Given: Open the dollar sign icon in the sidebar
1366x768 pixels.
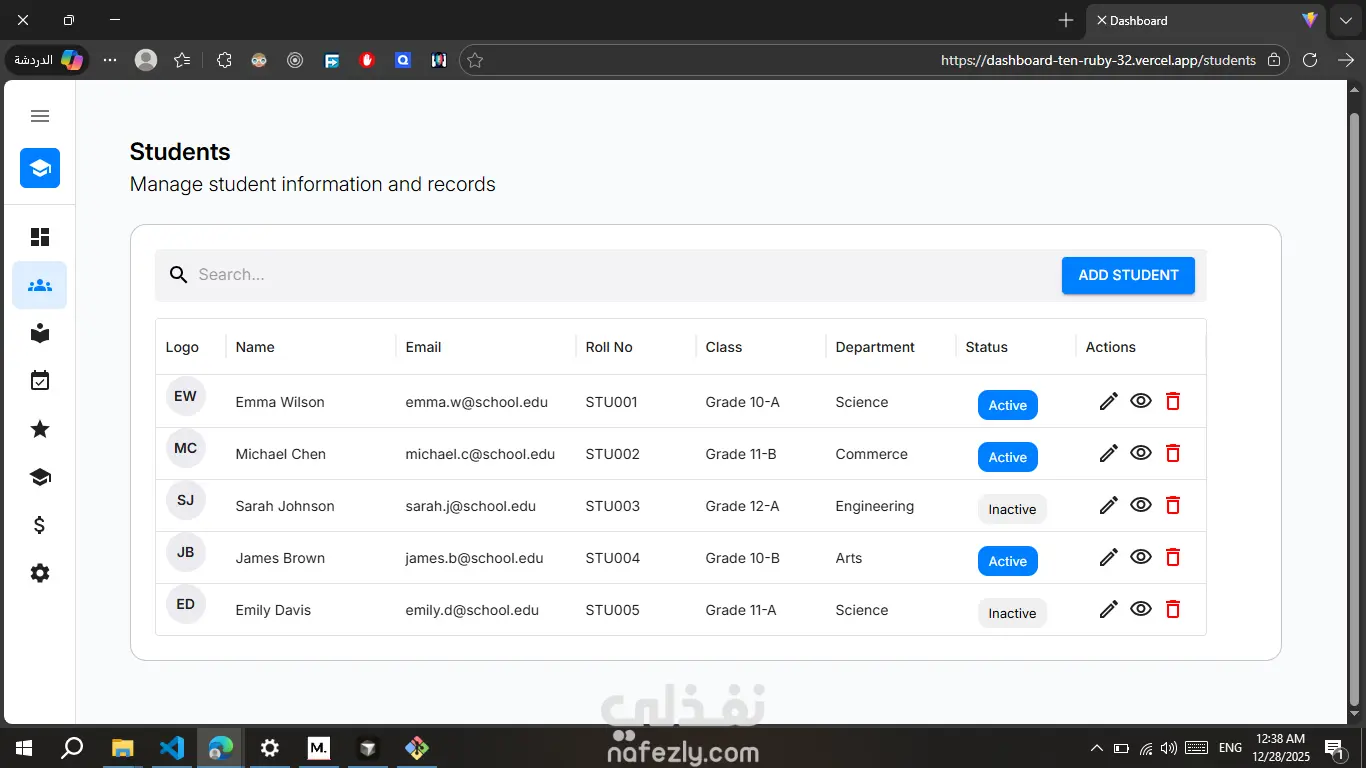Looking at the screenshot, I should (x=40, y=525).
